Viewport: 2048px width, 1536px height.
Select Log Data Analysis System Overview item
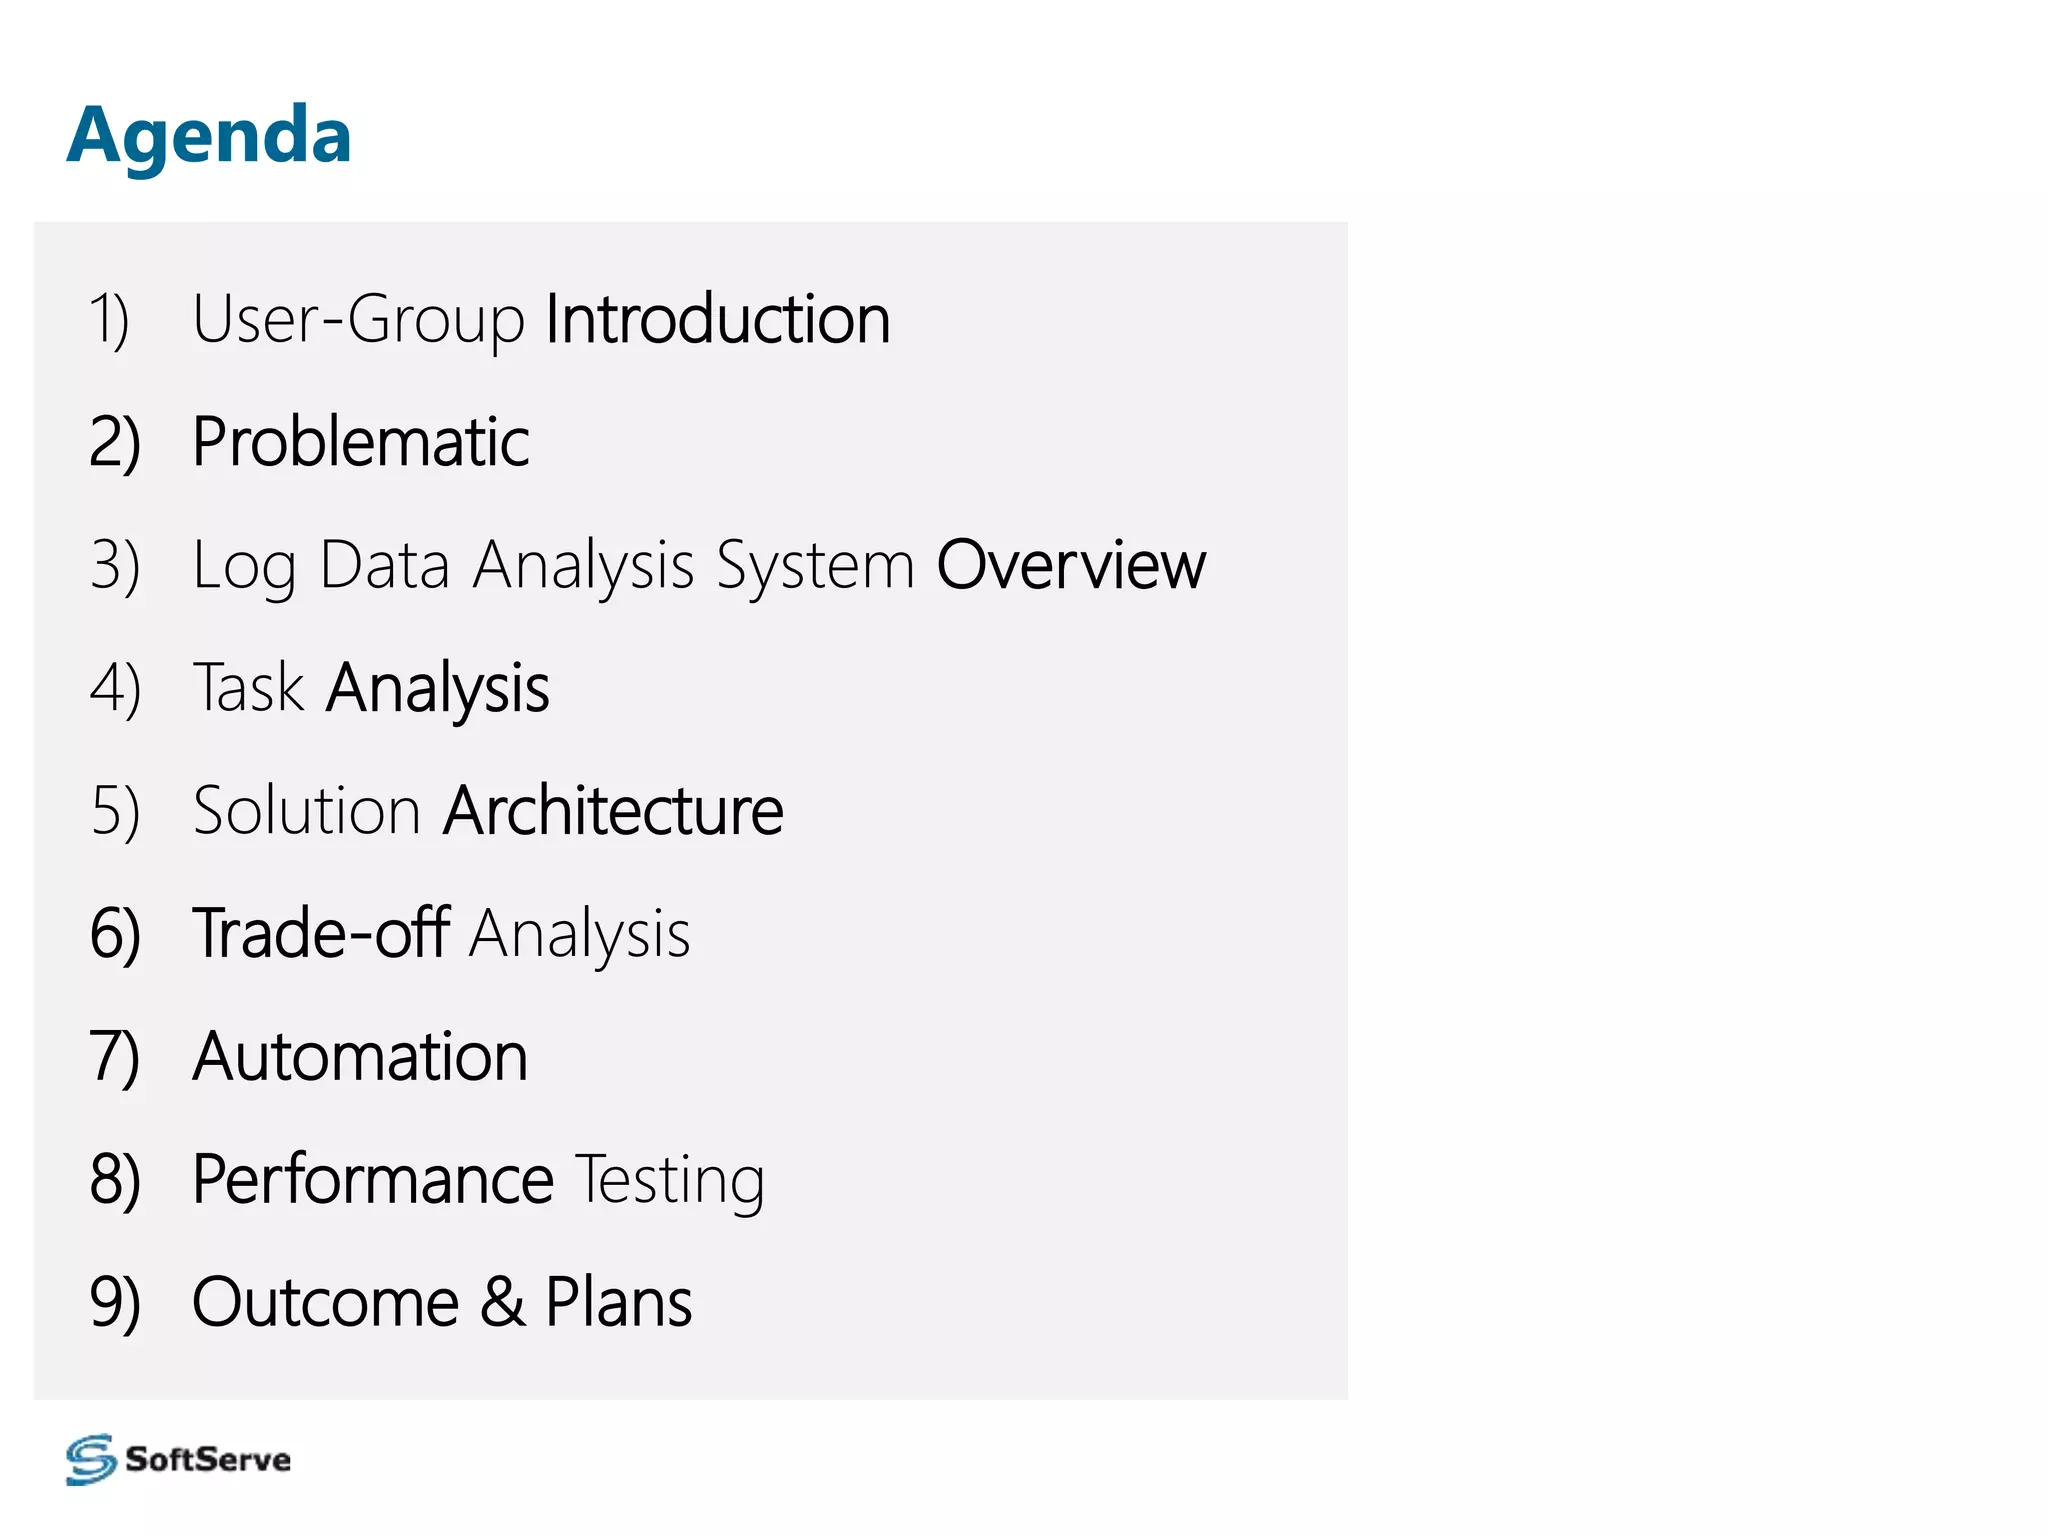pyautogui.click(x=698, y=566)
